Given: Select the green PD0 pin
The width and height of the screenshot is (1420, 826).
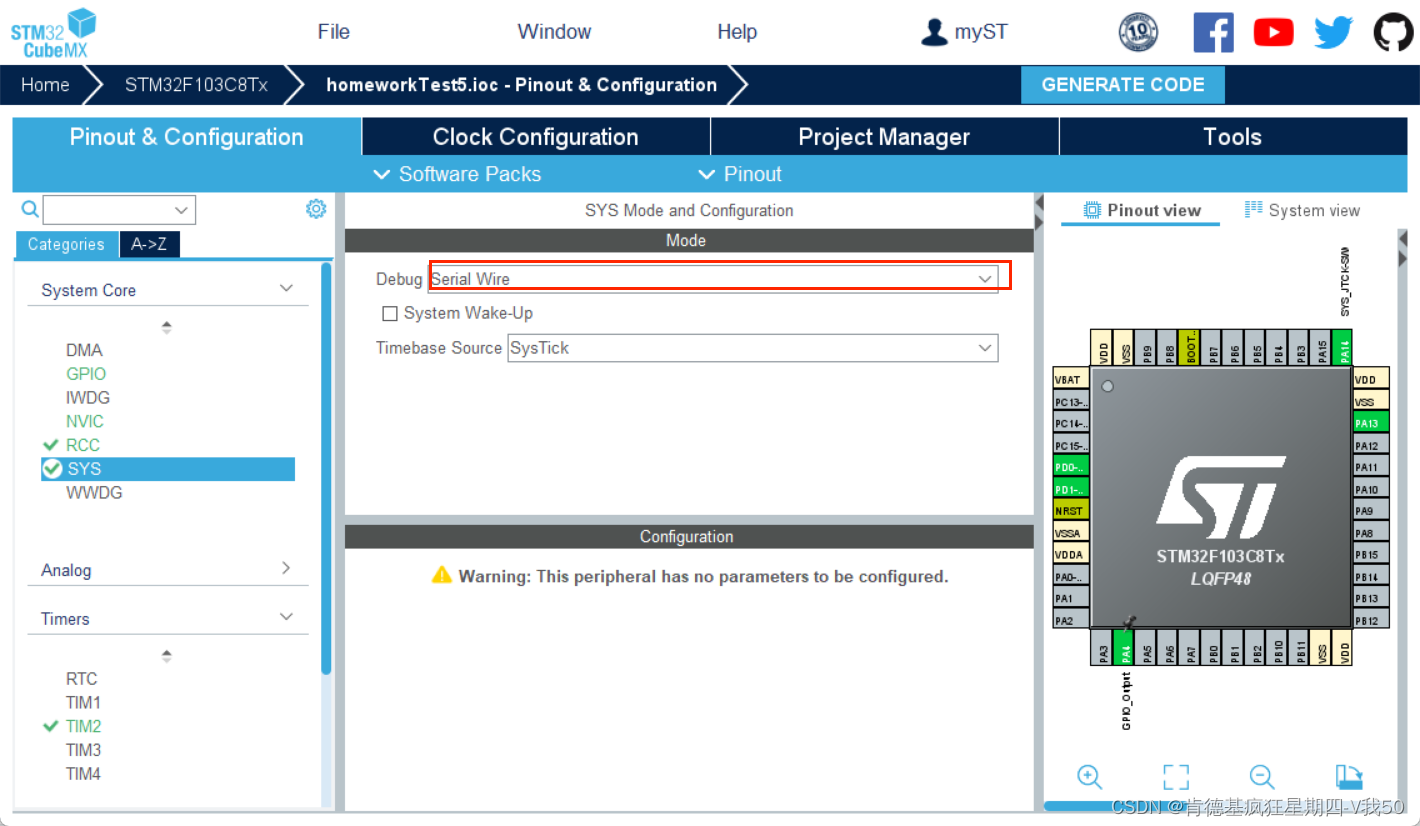Looking at the screenshot, I should coord(1070,467).
